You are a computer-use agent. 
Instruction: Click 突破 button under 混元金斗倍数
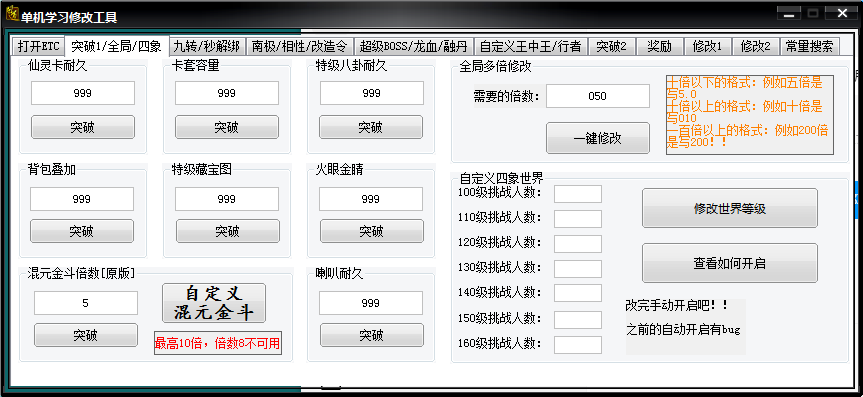[86, 335]
